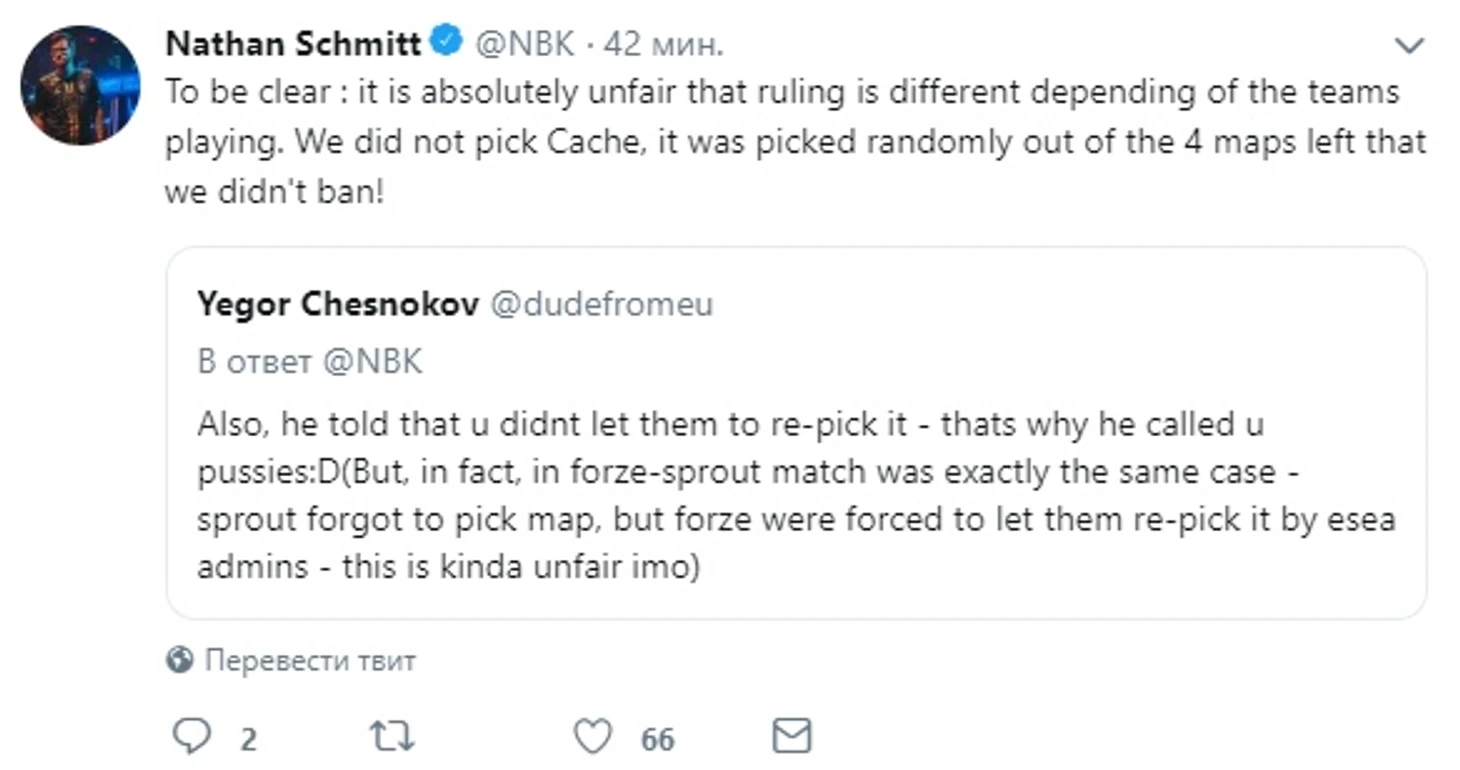
Task: Click the globe icon beside Перевести твит
Action: pos(181,660)
